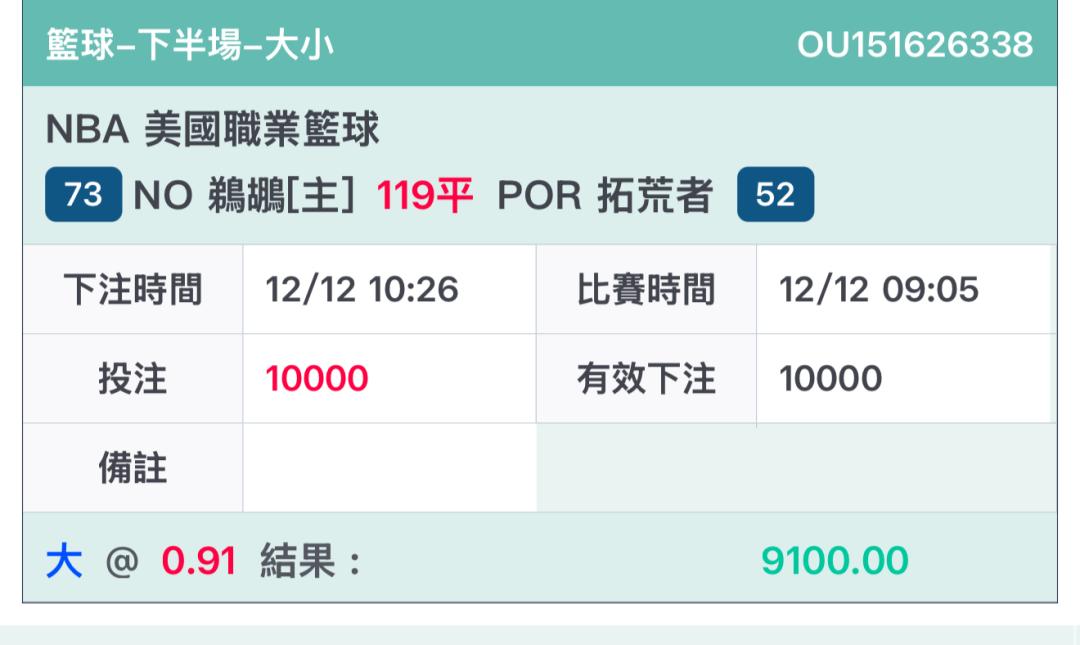Screen dimensions: 1080x645
Task: Tap the NBA 美國職業籃球 league name
Action: (x=213, y=132)
